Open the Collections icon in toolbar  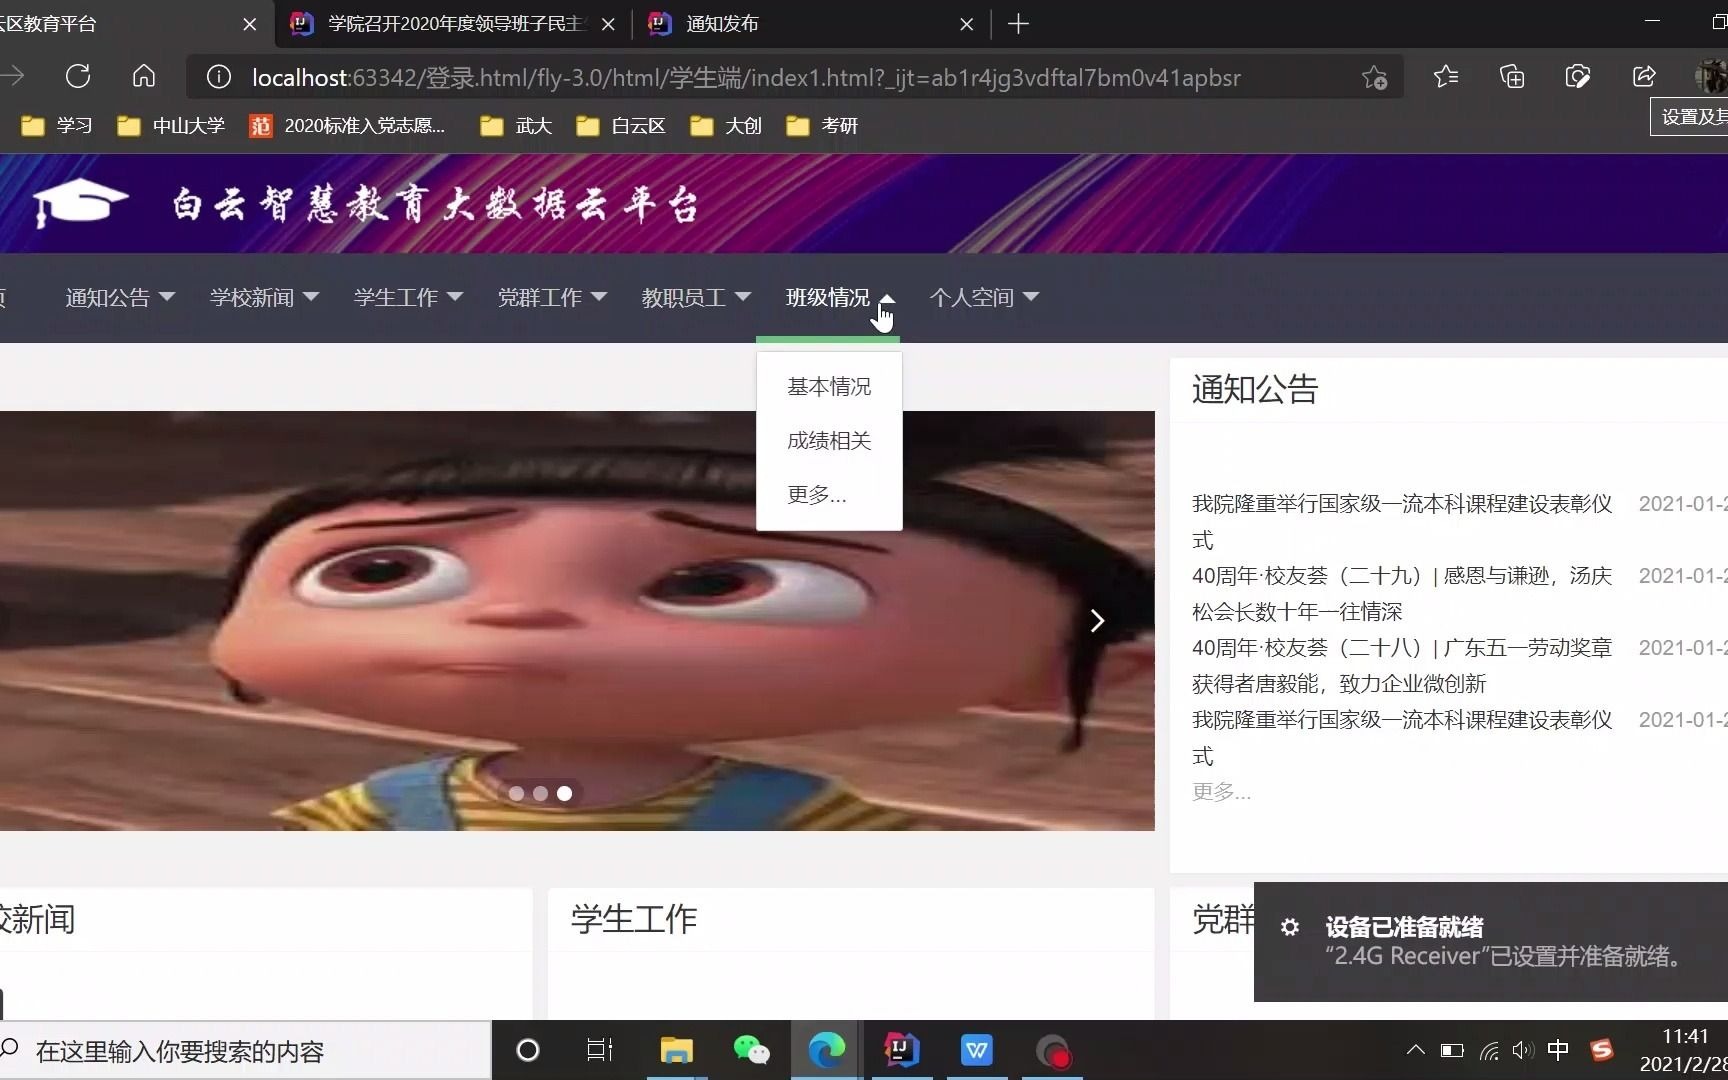[1512, 77]
